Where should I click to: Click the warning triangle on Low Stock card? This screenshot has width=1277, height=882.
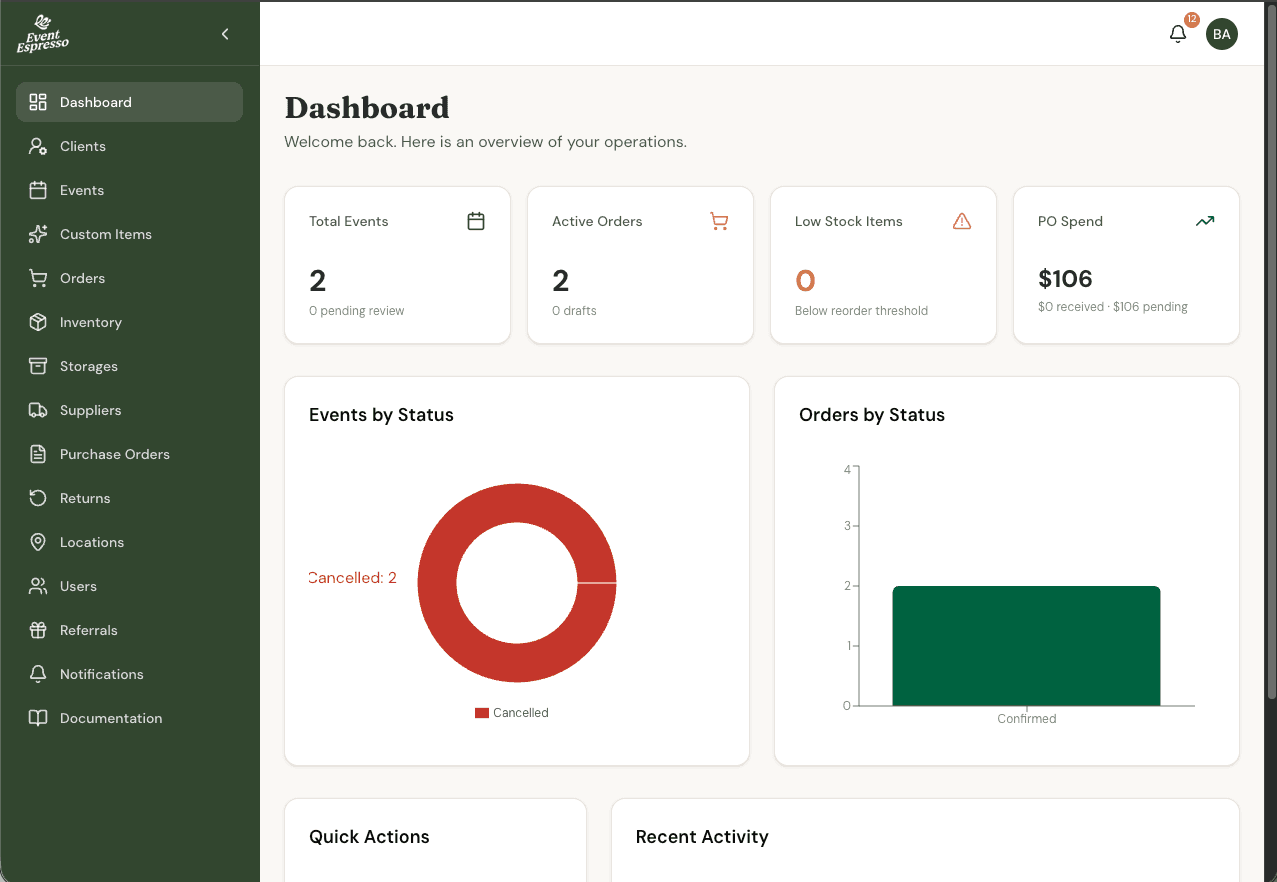pyautogui.click(x=962, y=221)
